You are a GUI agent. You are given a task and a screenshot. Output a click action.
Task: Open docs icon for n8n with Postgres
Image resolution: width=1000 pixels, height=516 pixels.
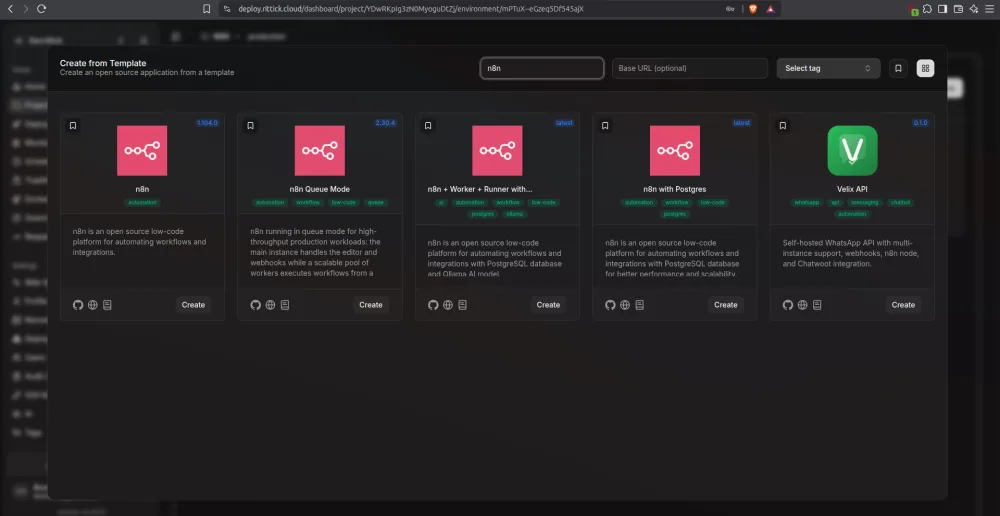pyautogui.click(x=640, y=305)
